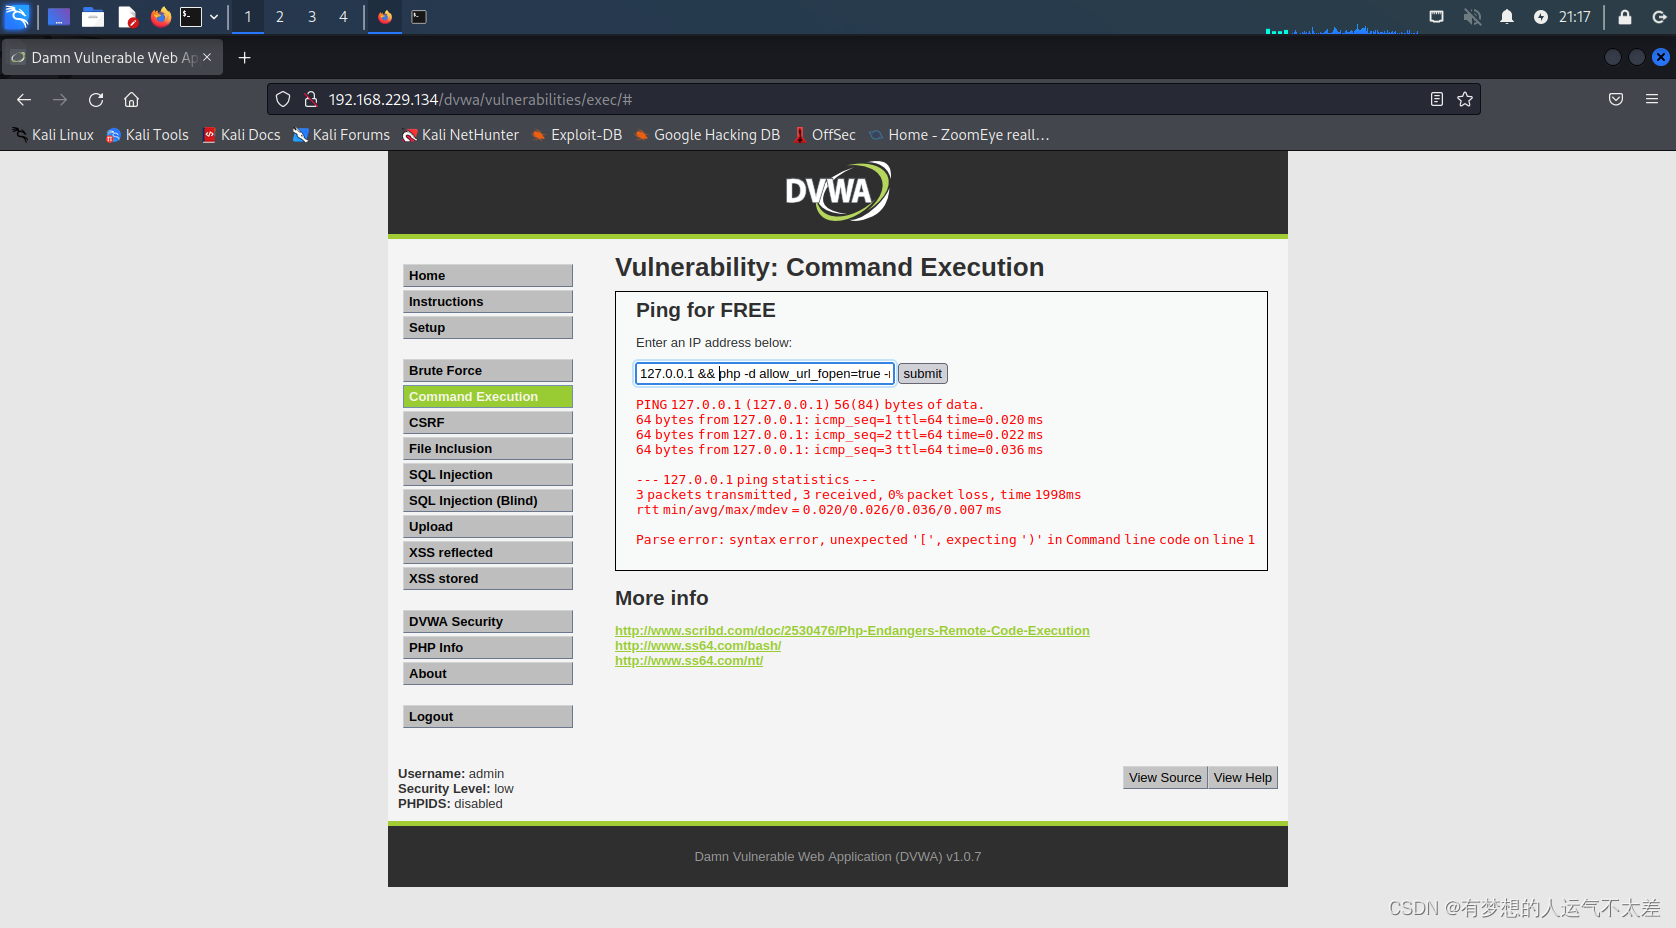Click the View Source button
Viewport: 1676px width, 928px height.
pyautogui.click(x=1165, y=778)
